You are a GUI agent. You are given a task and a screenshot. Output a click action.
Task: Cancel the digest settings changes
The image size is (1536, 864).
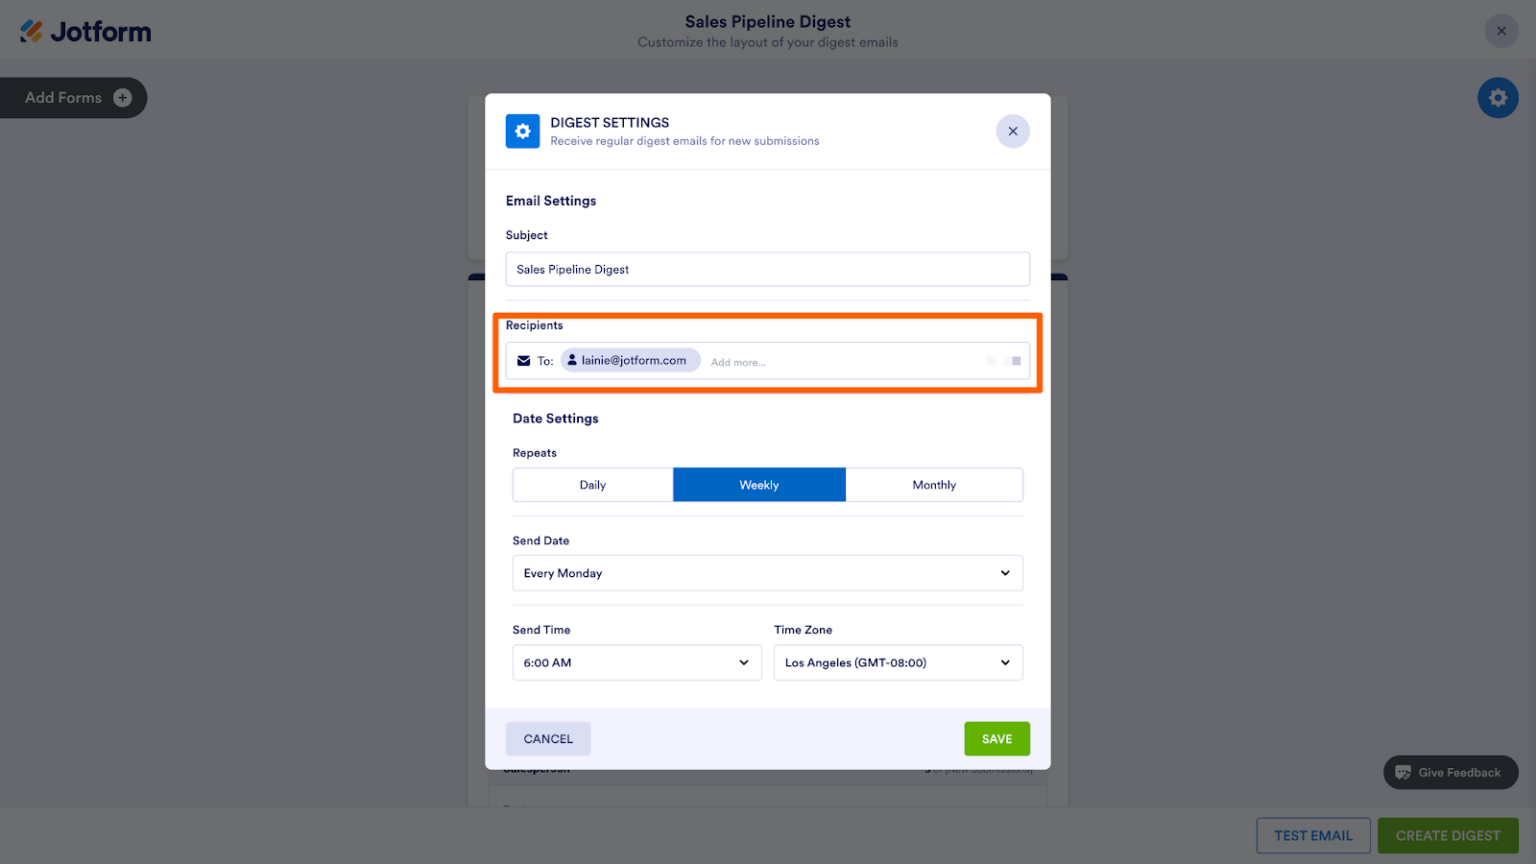coord(547,738)
